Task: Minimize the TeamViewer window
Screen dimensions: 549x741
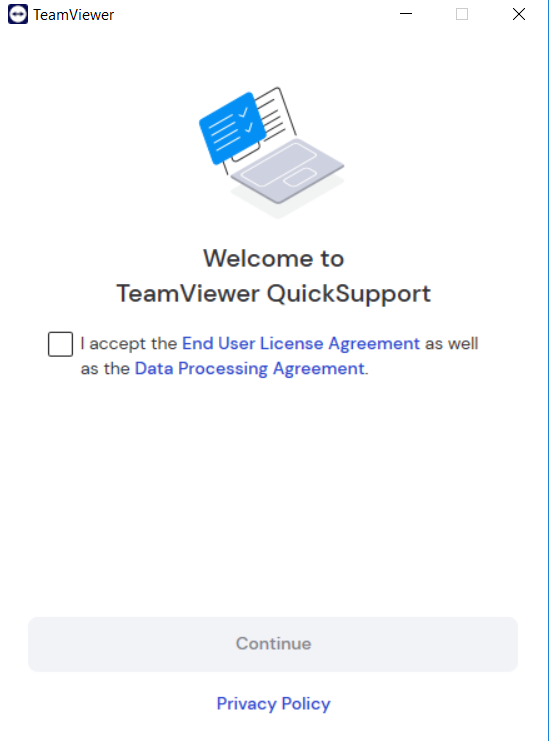Action: [x=406, y=14]
